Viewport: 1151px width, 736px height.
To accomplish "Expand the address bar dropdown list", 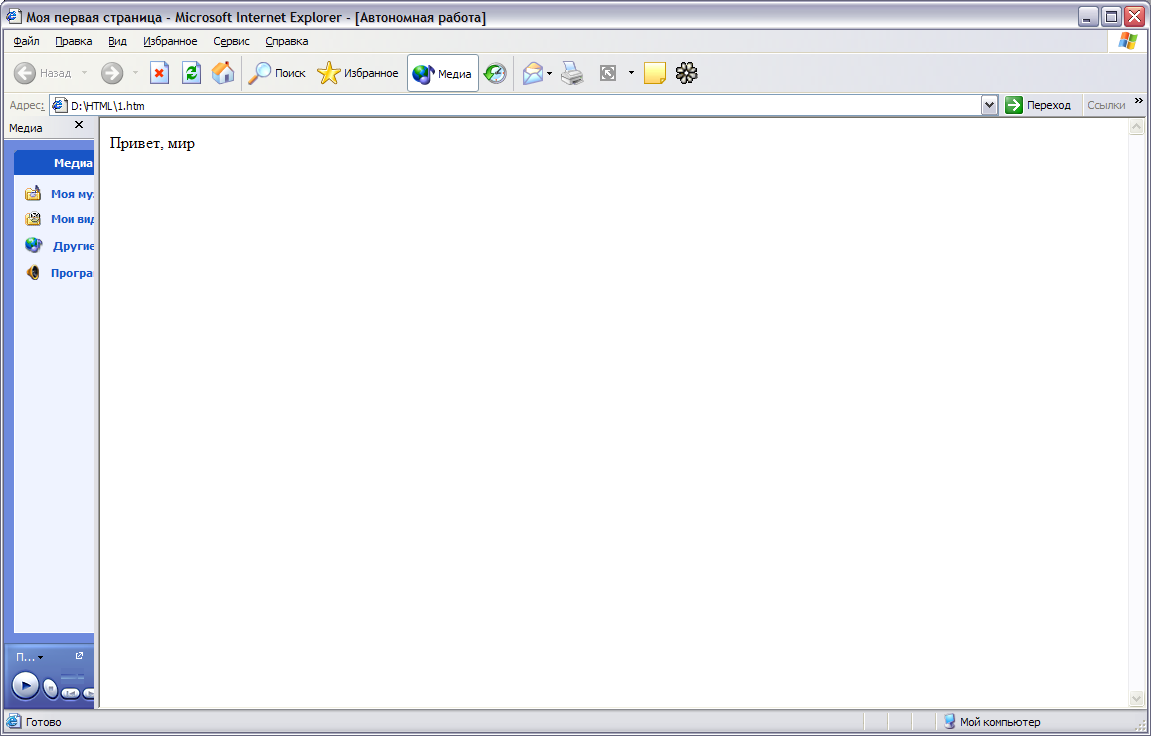I will [x=989, y=106].
